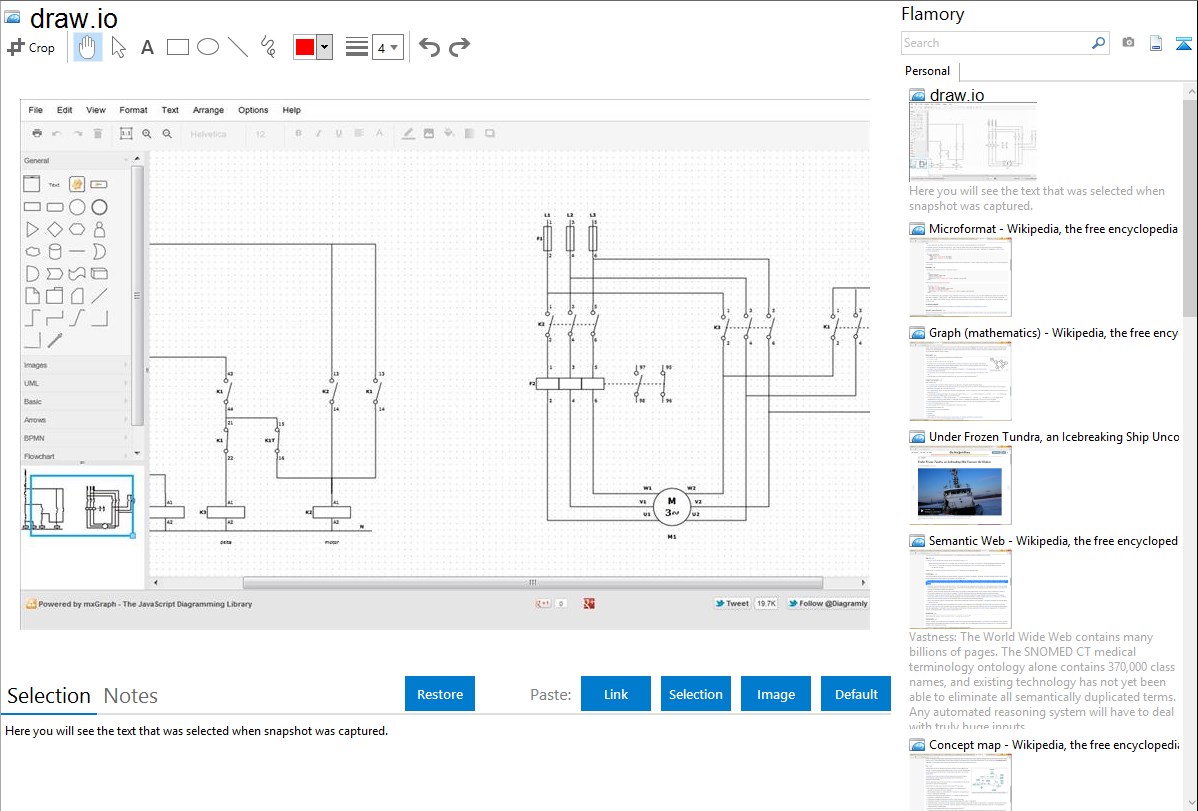Focus the Flamory search field
Image resolution: width=1198 pixels, height=811 pixels.
[995, 43]
